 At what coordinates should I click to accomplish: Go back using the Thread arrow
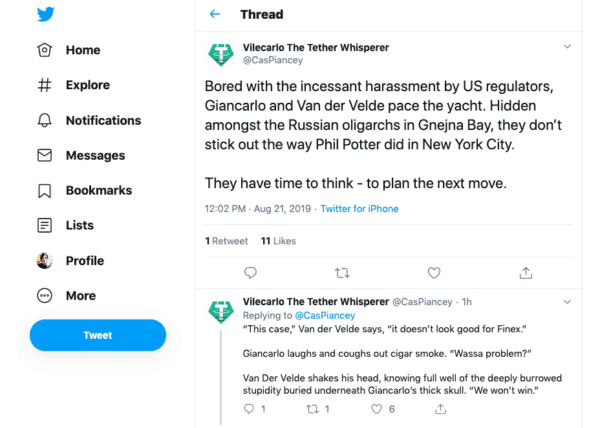[x=214, y=14]
